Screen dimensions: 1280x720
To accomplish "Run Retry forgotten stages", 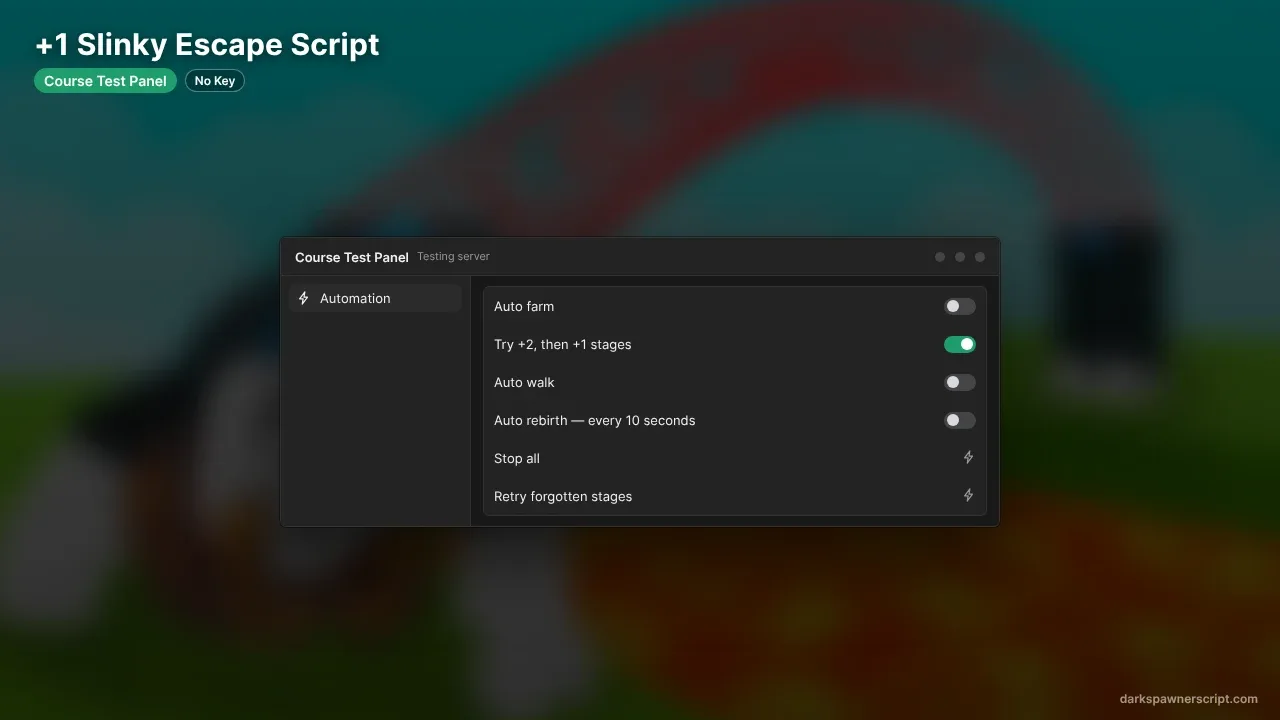I will coord(735,496).
